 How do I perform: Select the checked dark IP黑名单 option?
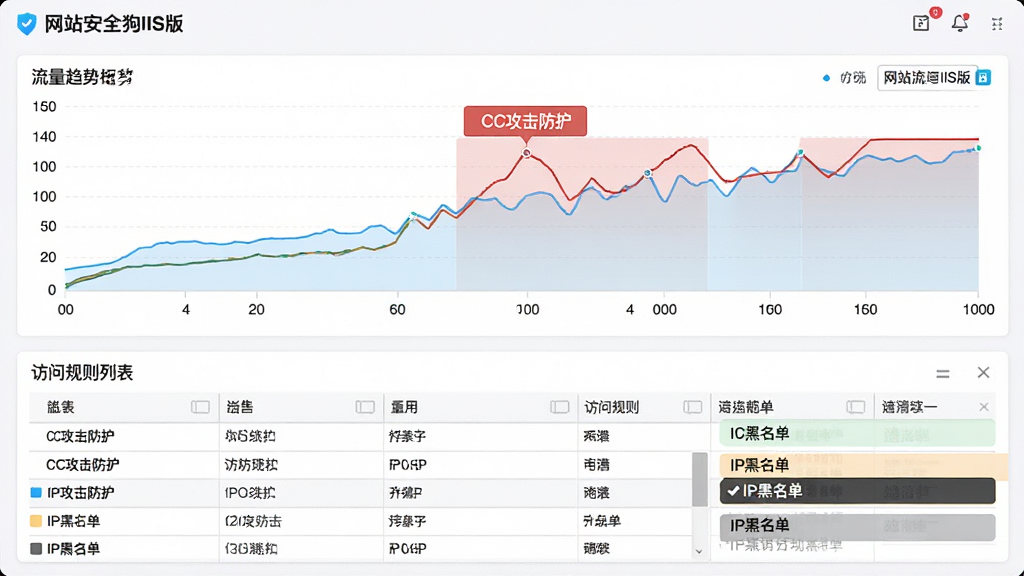[857, 491]
